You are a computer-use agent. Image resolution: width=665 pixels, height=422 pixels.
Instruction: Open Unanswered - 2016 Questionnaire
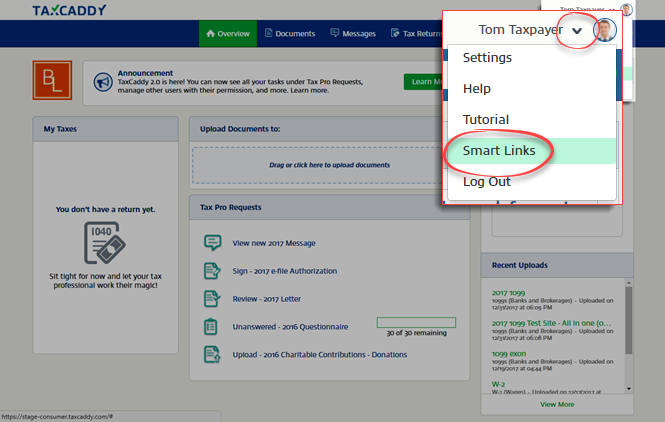(x=290, y=327)
